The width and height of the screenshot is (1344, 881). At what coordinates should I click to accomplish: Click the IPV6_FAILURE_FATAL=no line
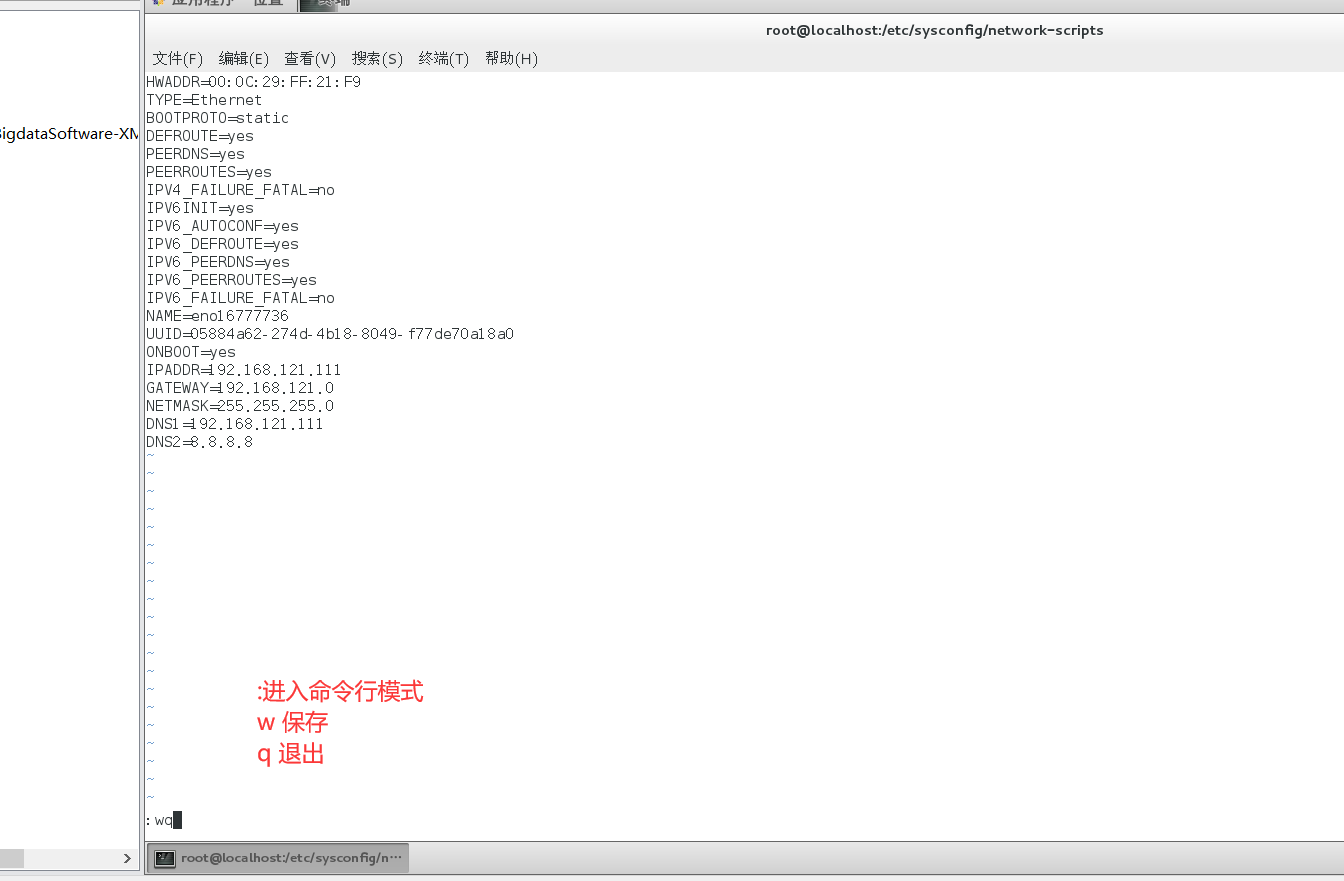pyautogui.click(x=240, y=298)
